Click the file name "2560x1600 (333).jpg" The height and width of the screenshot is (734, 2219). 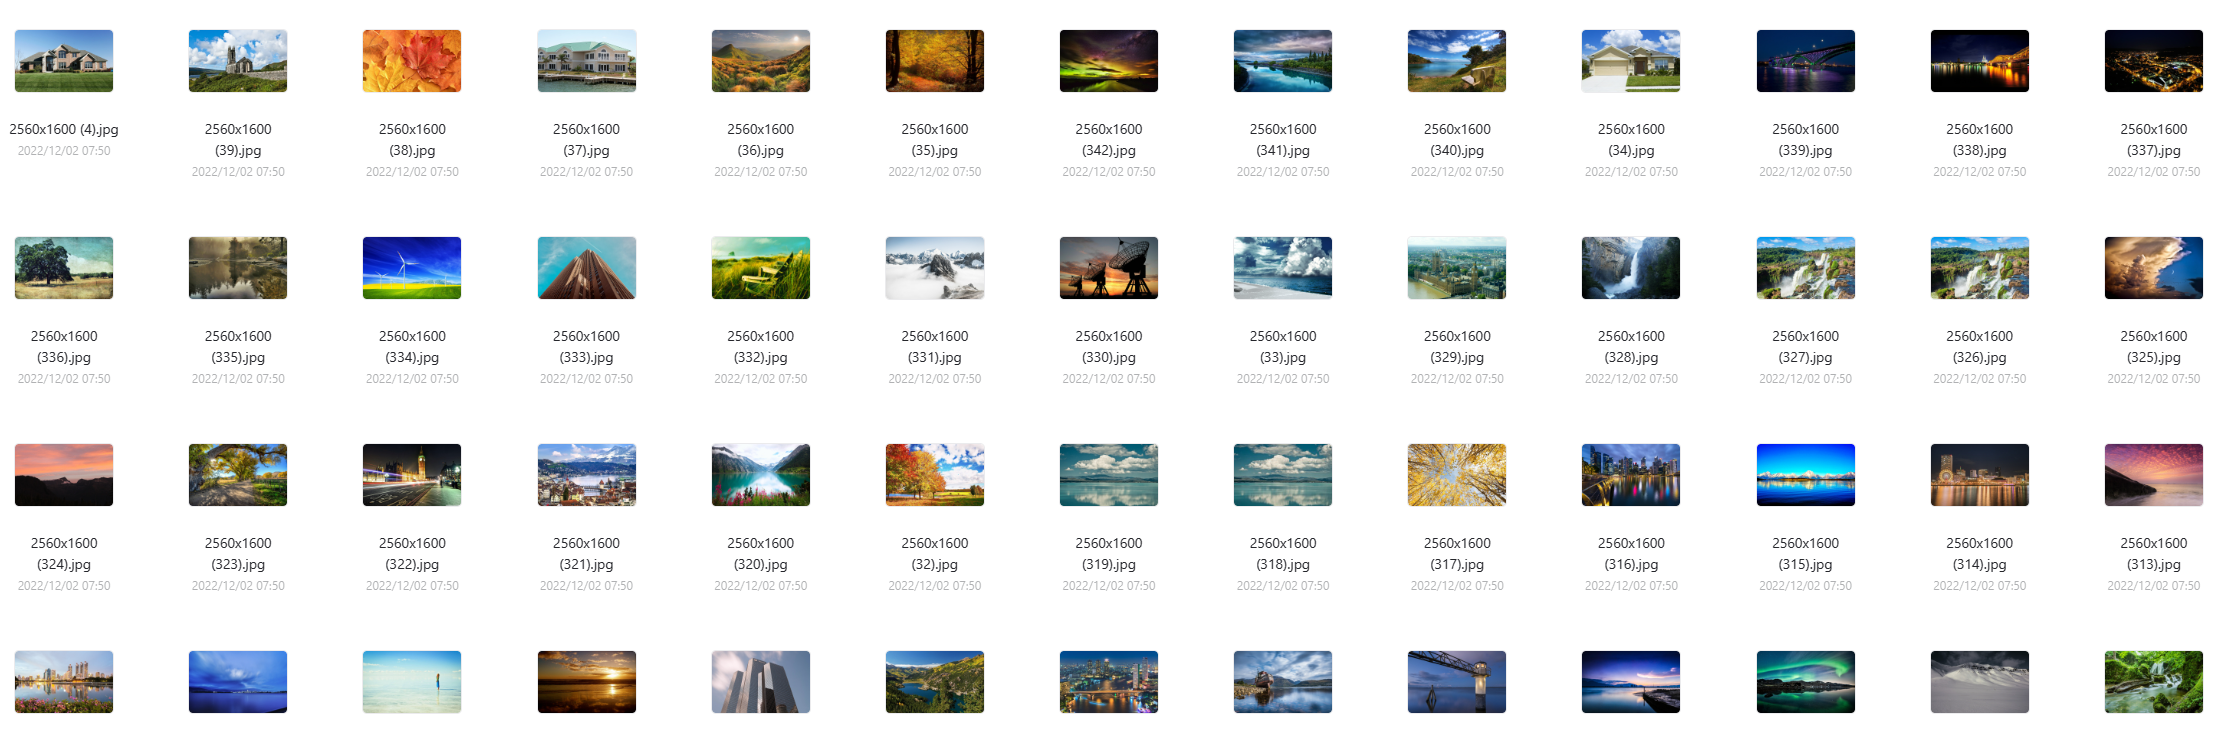[586, 347]
